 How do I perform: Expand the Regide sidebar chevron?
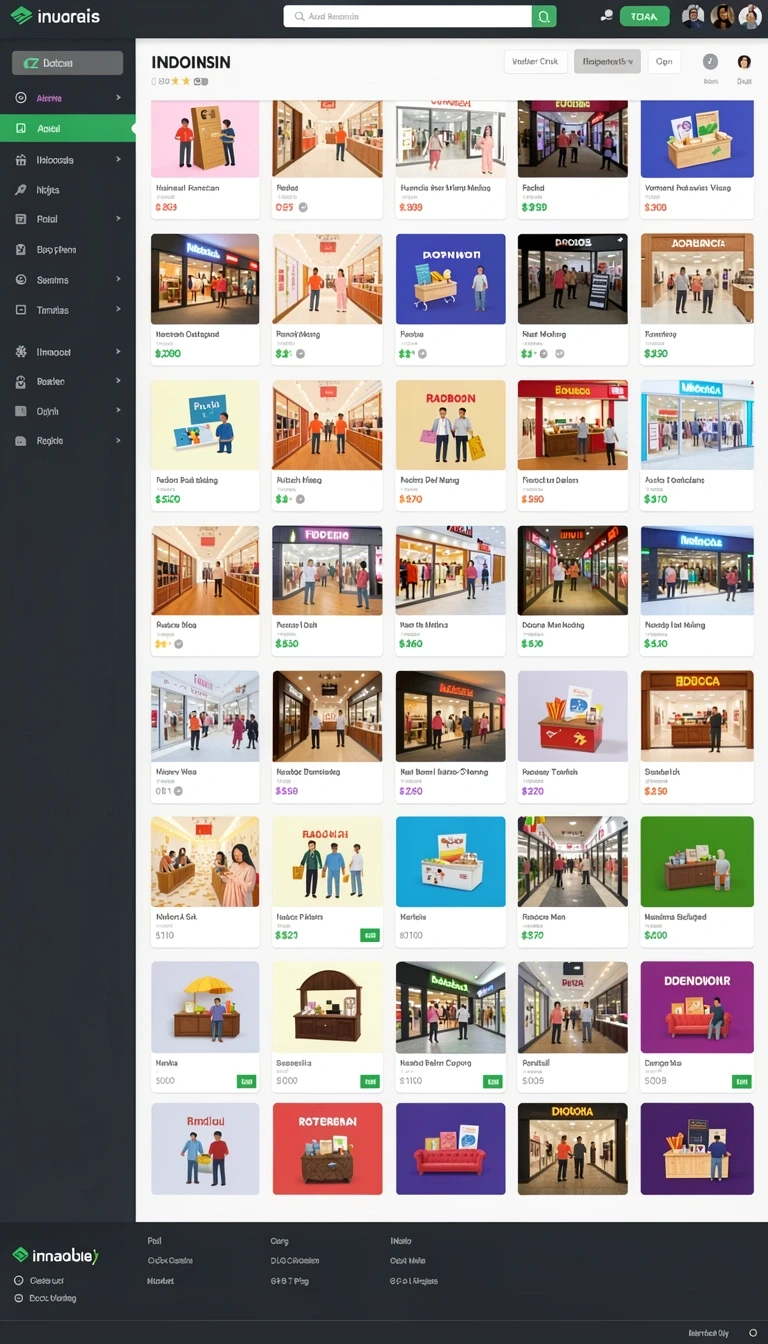tap(118, 441)
